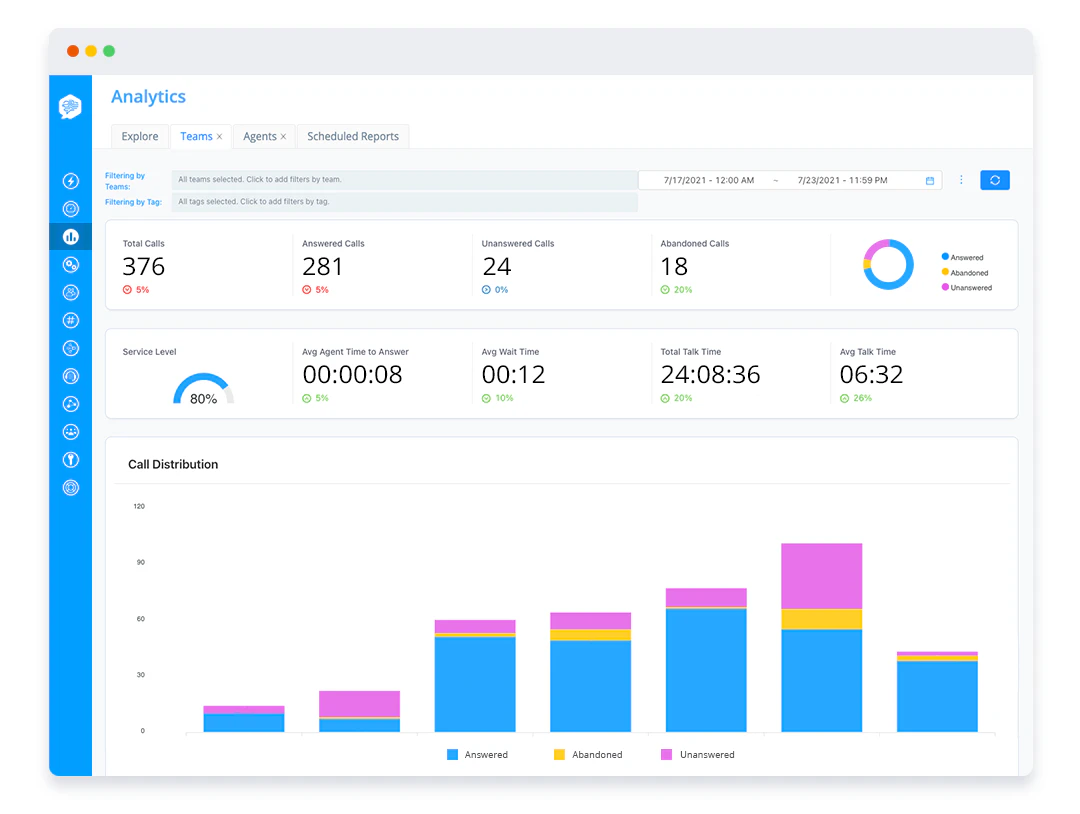
Task: Open the Teams icon in the sidebar
Action: [x=70, y=292]
